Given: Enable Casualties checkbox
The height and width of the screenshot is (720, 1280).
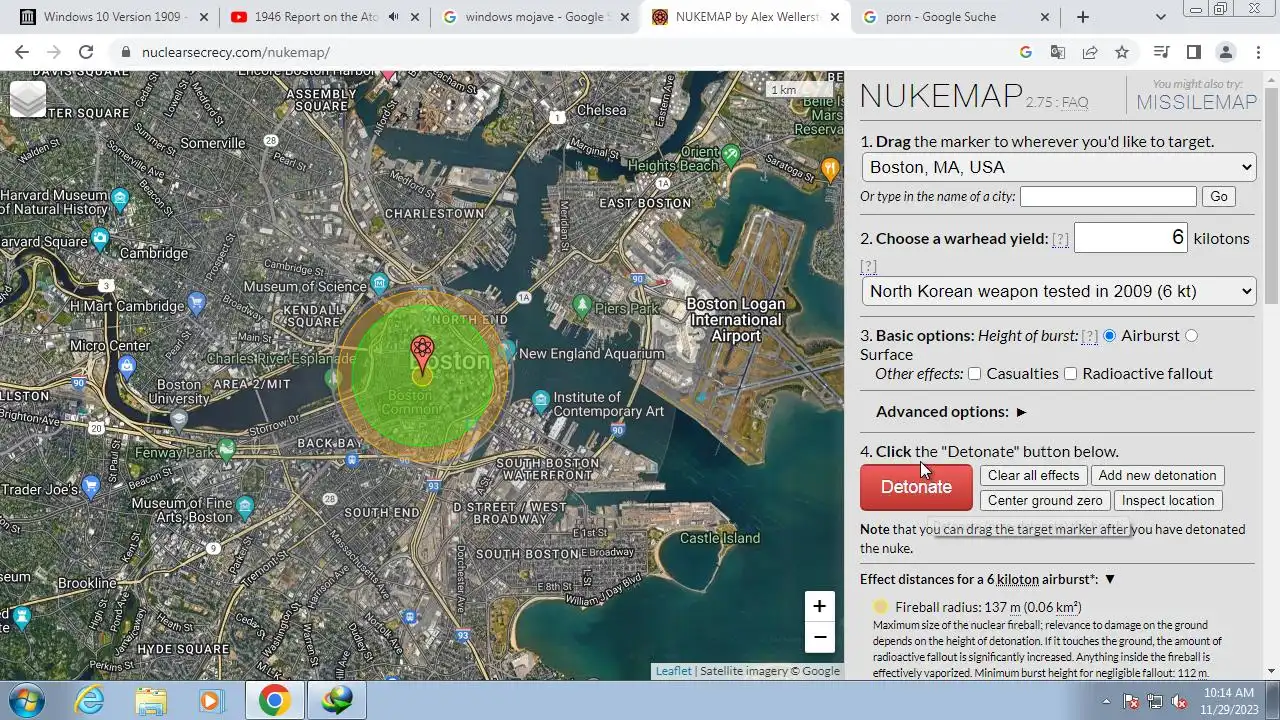Looking at the screenshot, I should [x=975, y=374].
